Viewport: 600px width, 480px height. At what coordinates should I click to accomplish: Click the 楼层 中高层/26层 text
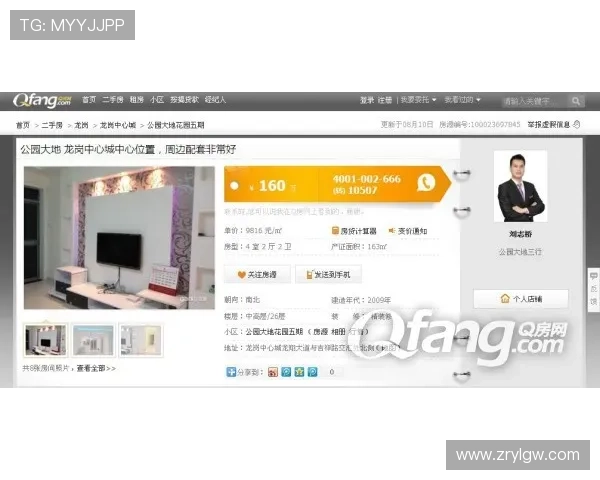click(255, 316)
